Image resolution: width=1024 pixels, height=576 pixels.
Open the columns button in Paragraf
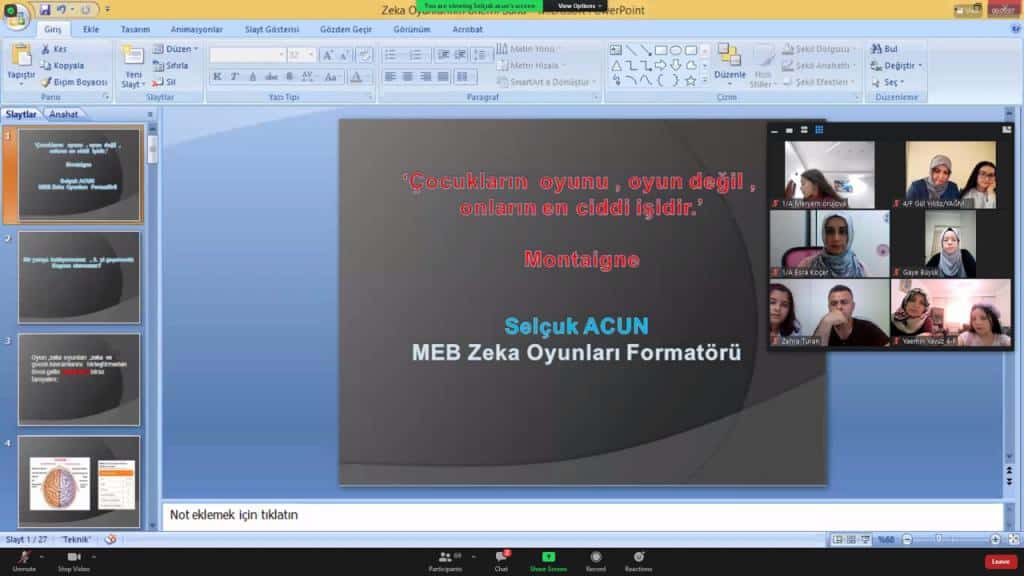point(465,77)
